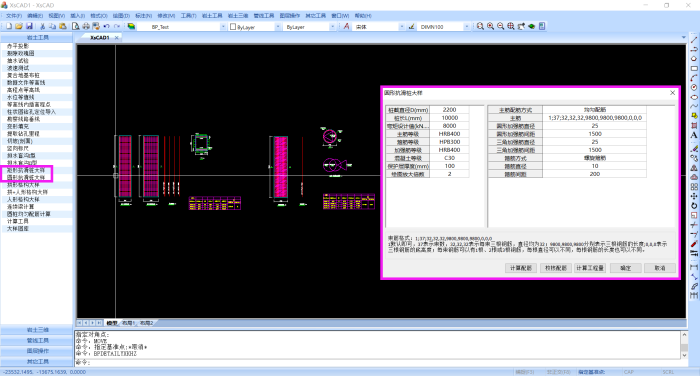Click the 2200 pile diameter field
This screenshot has height=376, width=700.
449,109
